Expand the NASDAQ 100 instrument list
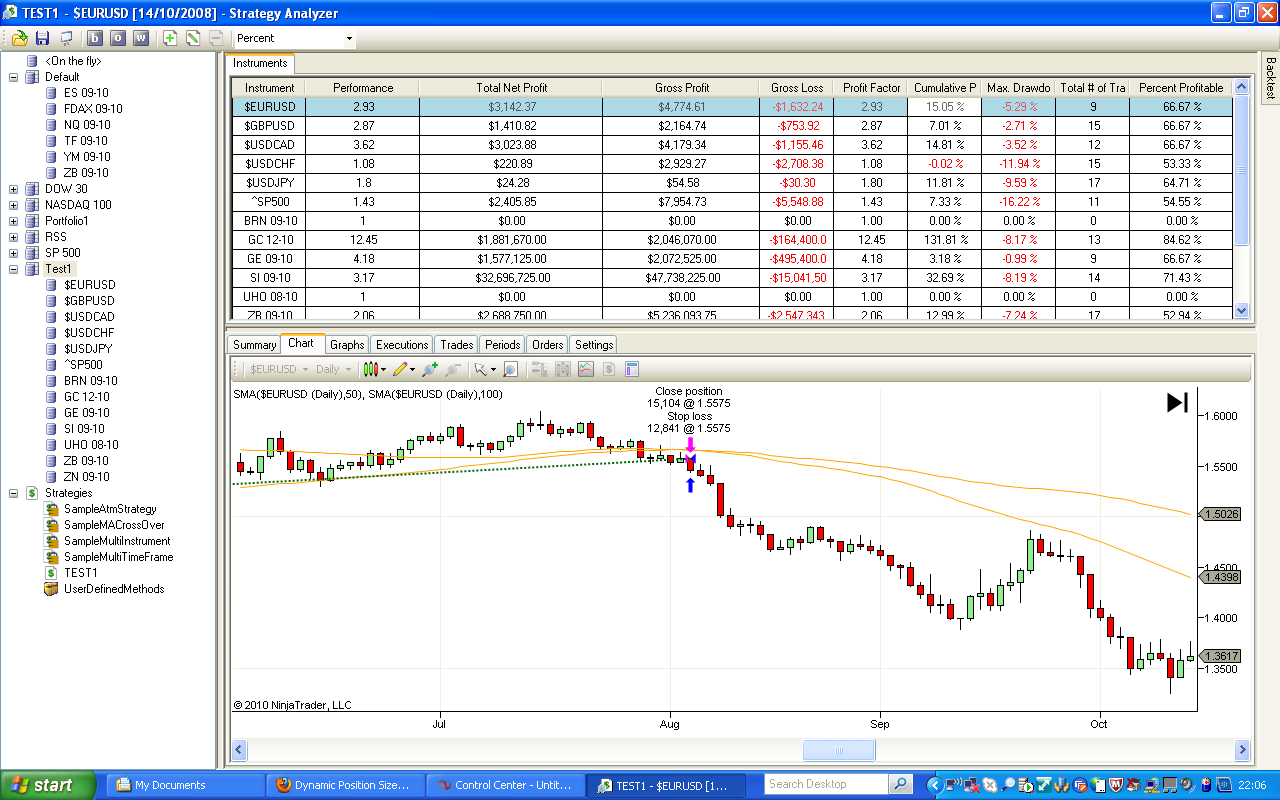 click(14, 205)
